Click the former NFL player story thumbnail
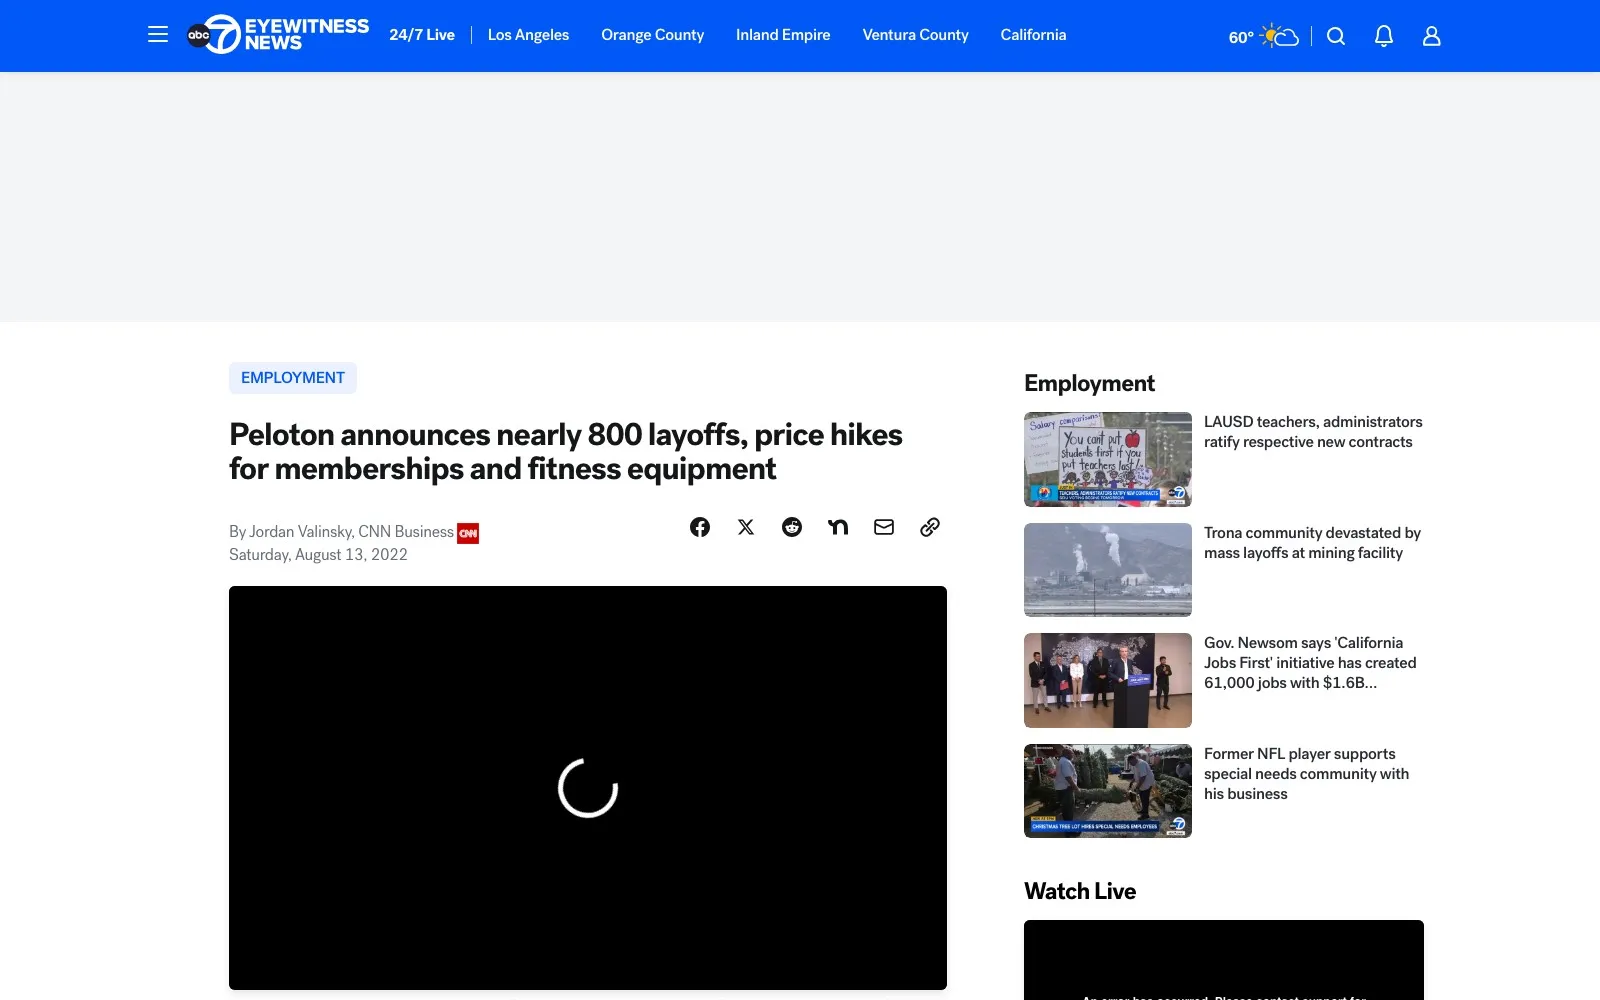 coord(1108,791)
